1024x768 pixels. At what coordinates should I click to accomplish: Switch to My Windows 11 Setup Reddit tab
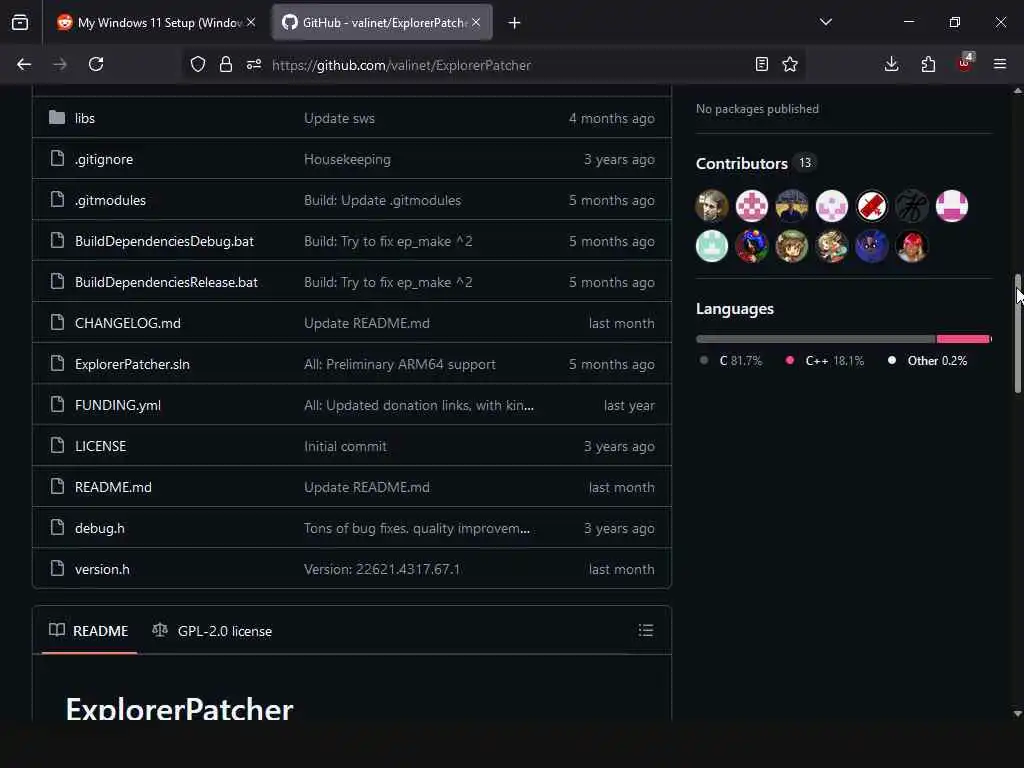(x=155, y=23)
